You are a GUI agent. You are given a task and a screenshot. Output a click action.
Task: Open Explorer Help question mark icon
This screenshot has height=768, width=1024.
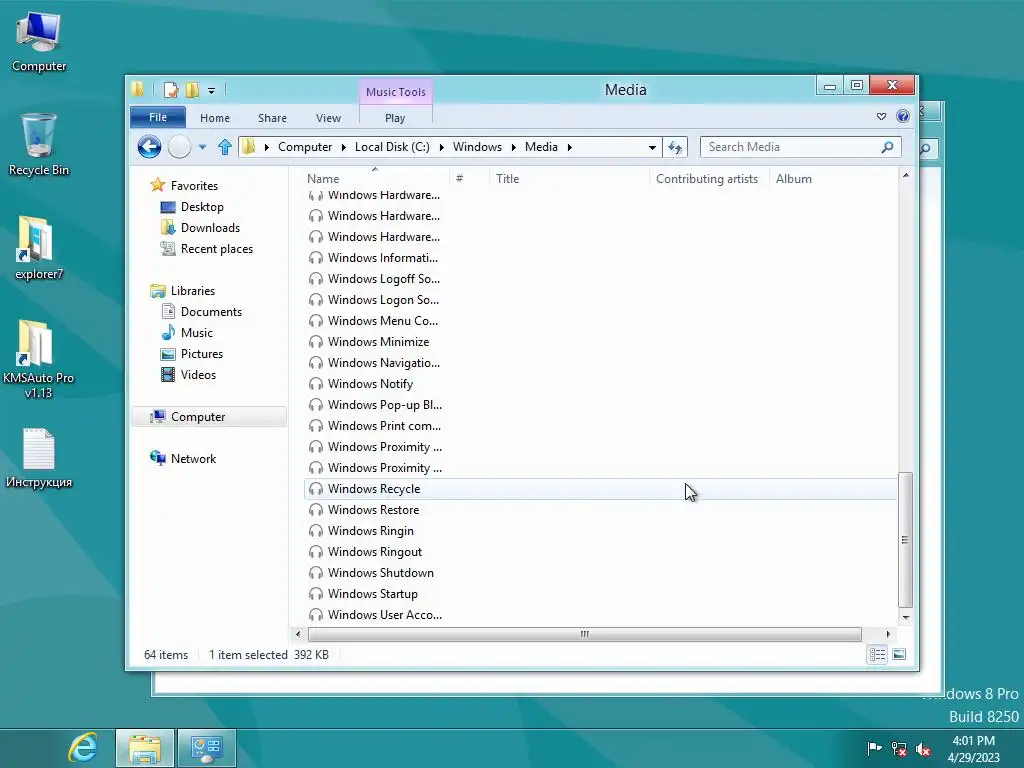coord(903,116)
